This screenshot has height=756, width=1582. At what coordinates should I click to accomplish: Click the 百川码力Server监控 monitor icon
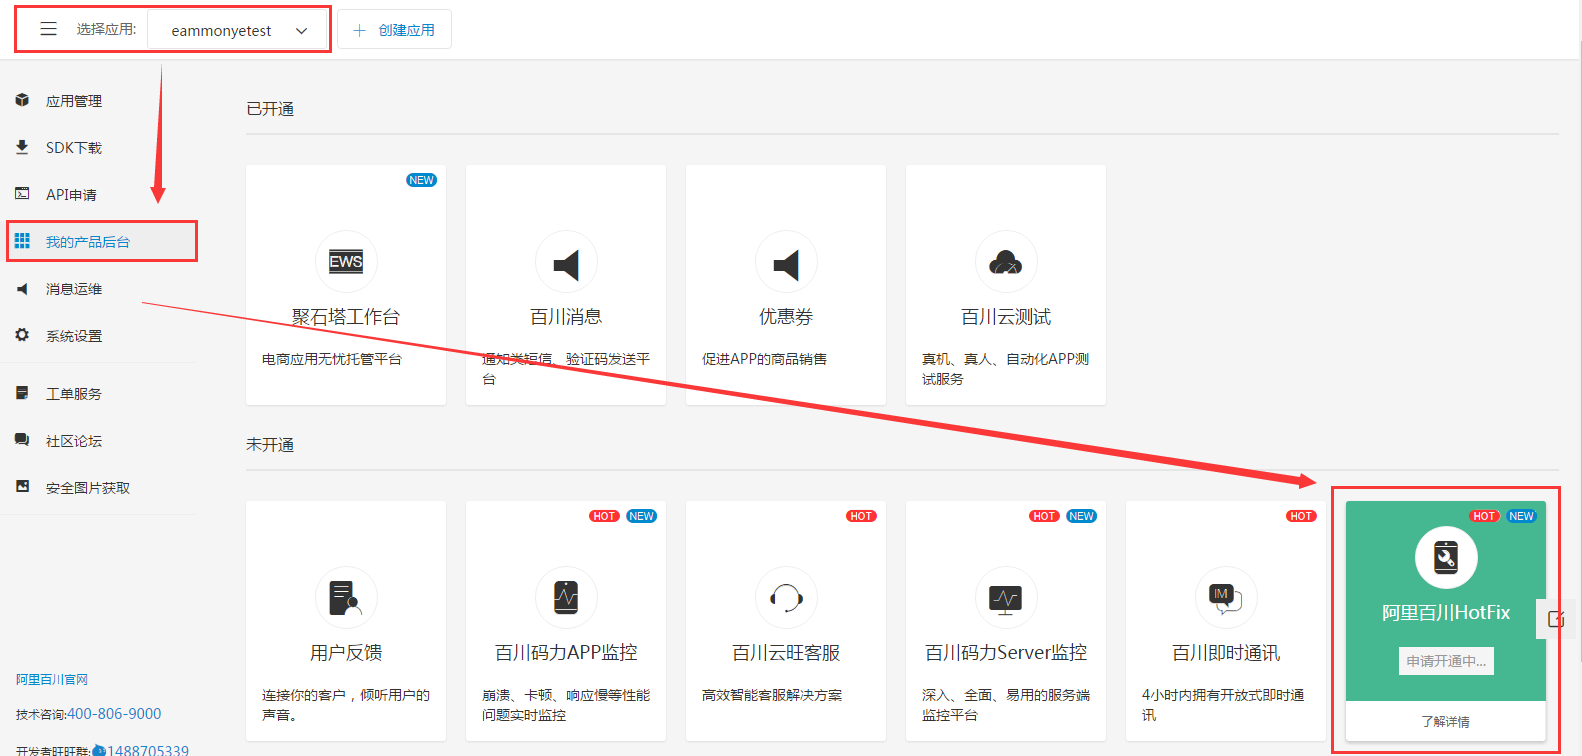tap(1006, 598)
